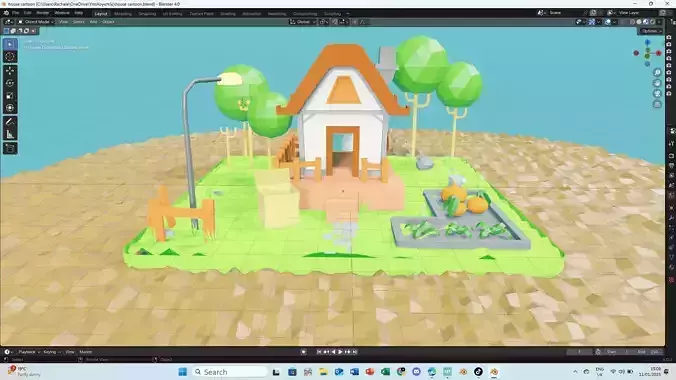Open Excel from the Windows taskbar
The width and height of the screenshot is (676, 380).
point(385,372)
